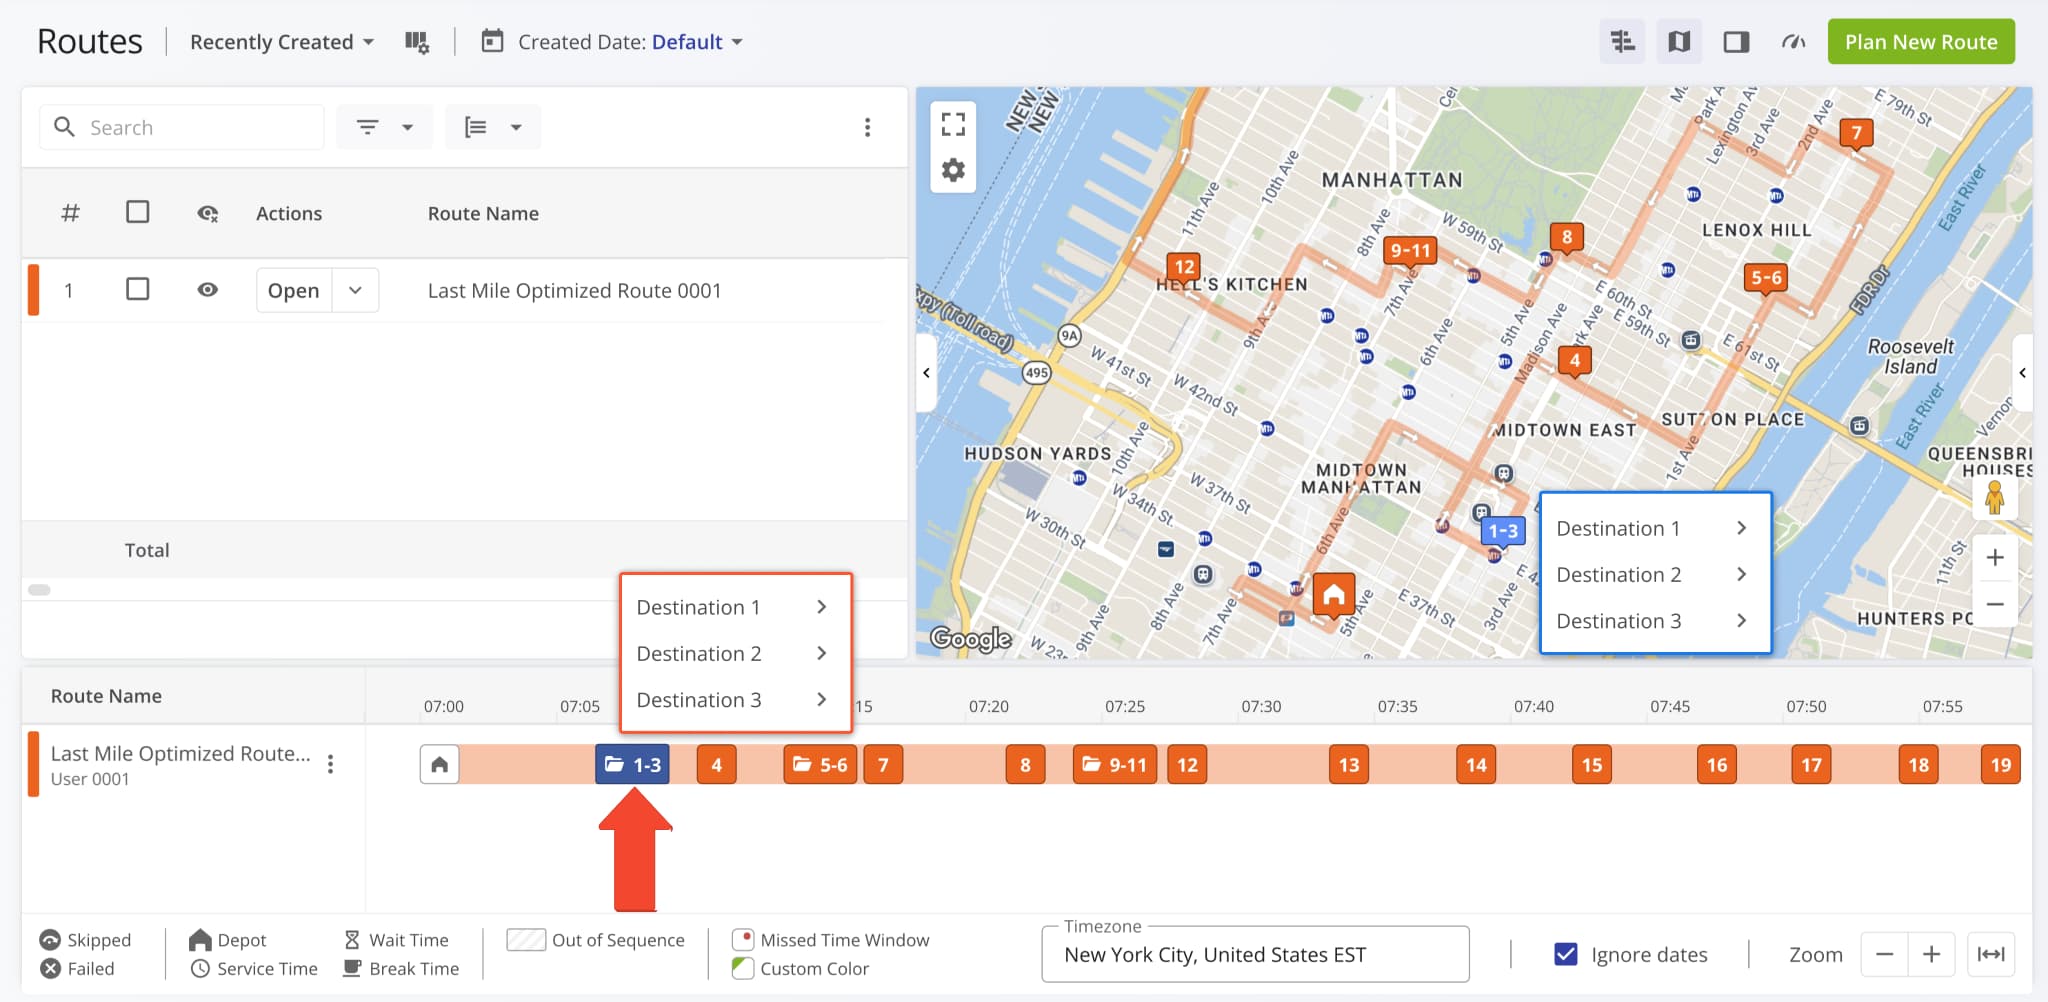Expand the chevron next to Open
Image resolution: width=2048 pixels, height=1002 pixels.
(x=354, y=290)
